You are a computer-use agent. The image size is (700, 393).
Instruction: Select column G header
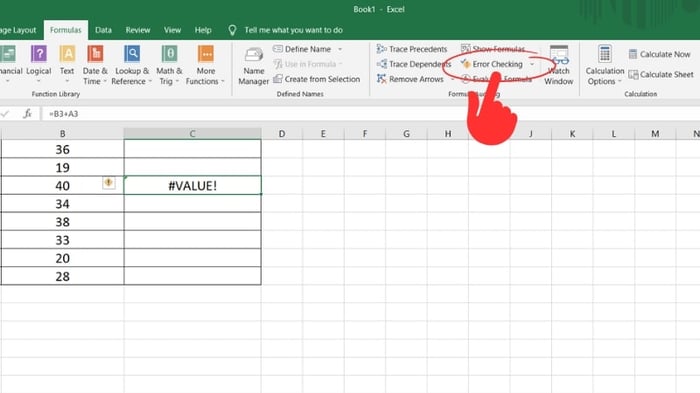[x=406, y=134]
